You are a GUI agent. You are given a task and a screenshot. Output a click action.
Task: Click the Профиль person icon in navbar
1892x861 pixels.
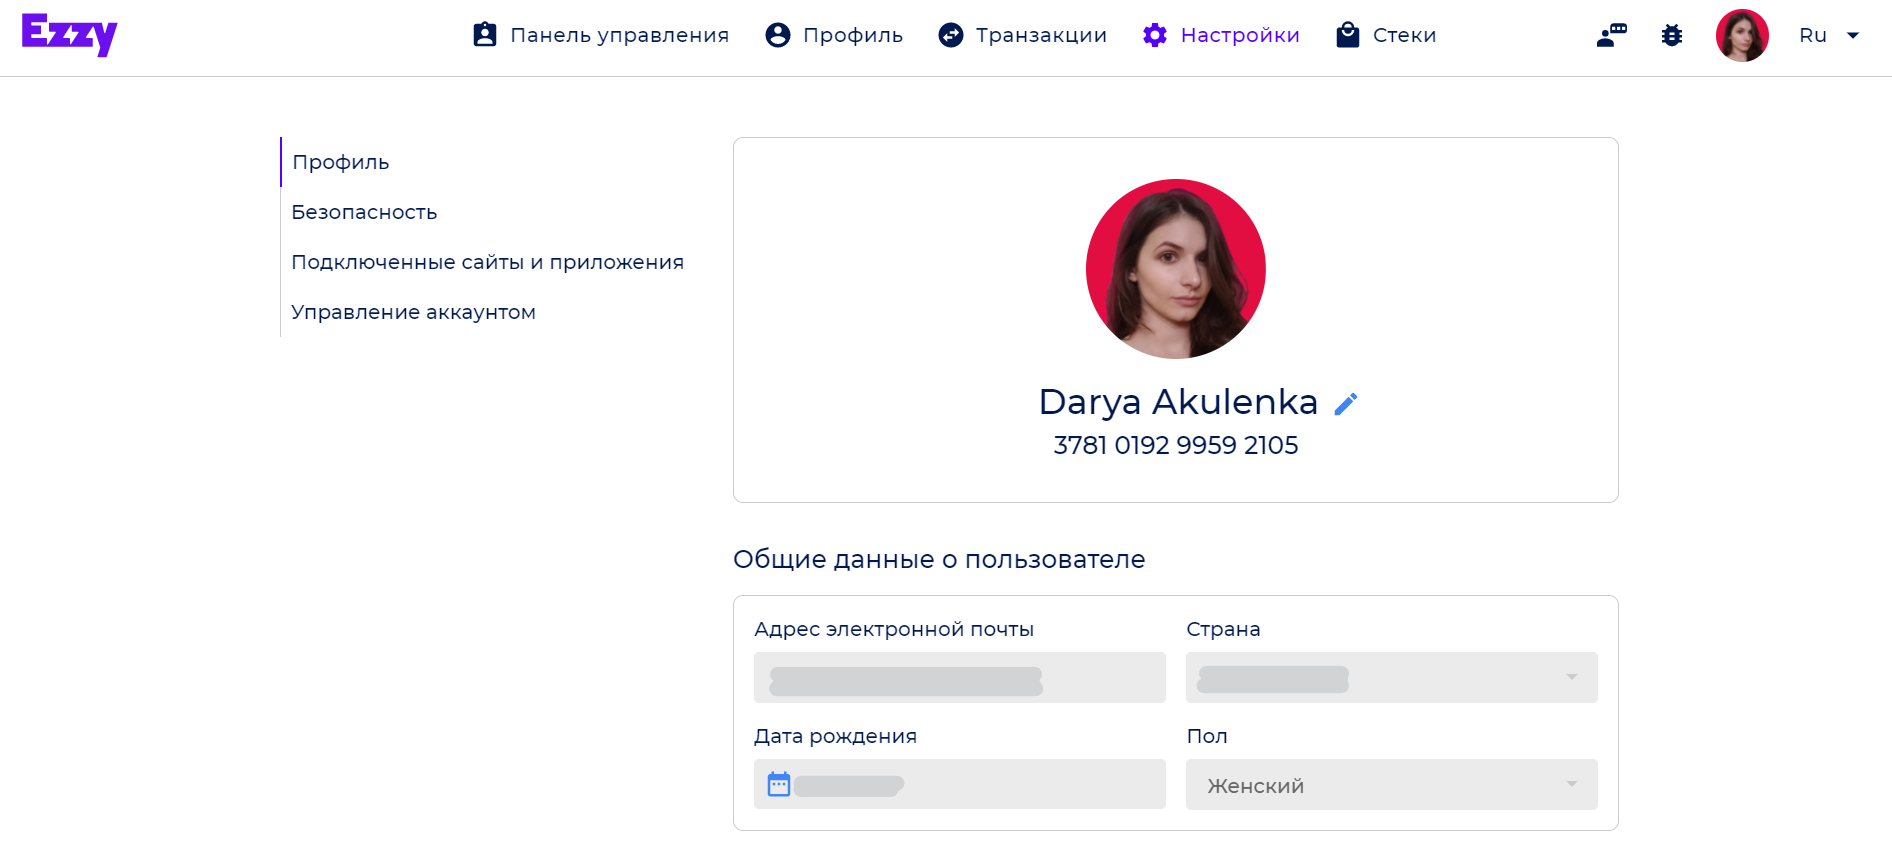coord(778,35)
